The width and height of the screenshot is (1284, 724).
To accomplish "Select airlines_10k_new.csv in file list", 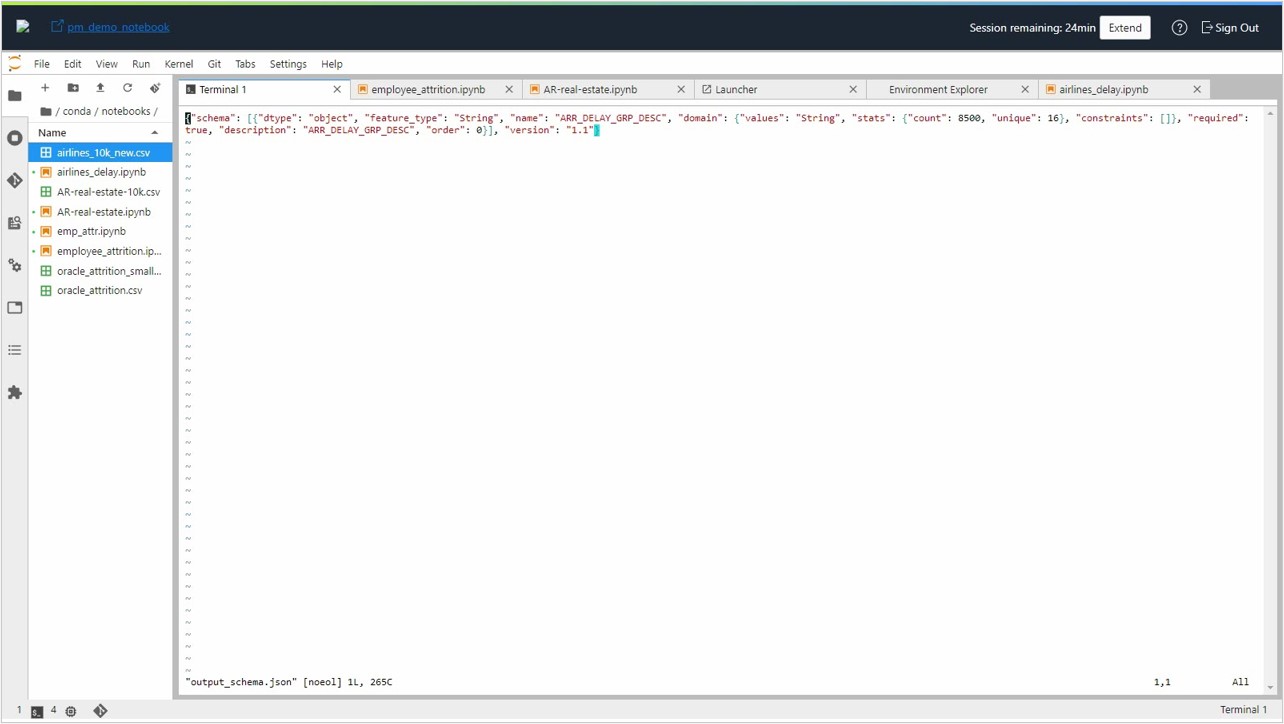I will tap(100, 153).
